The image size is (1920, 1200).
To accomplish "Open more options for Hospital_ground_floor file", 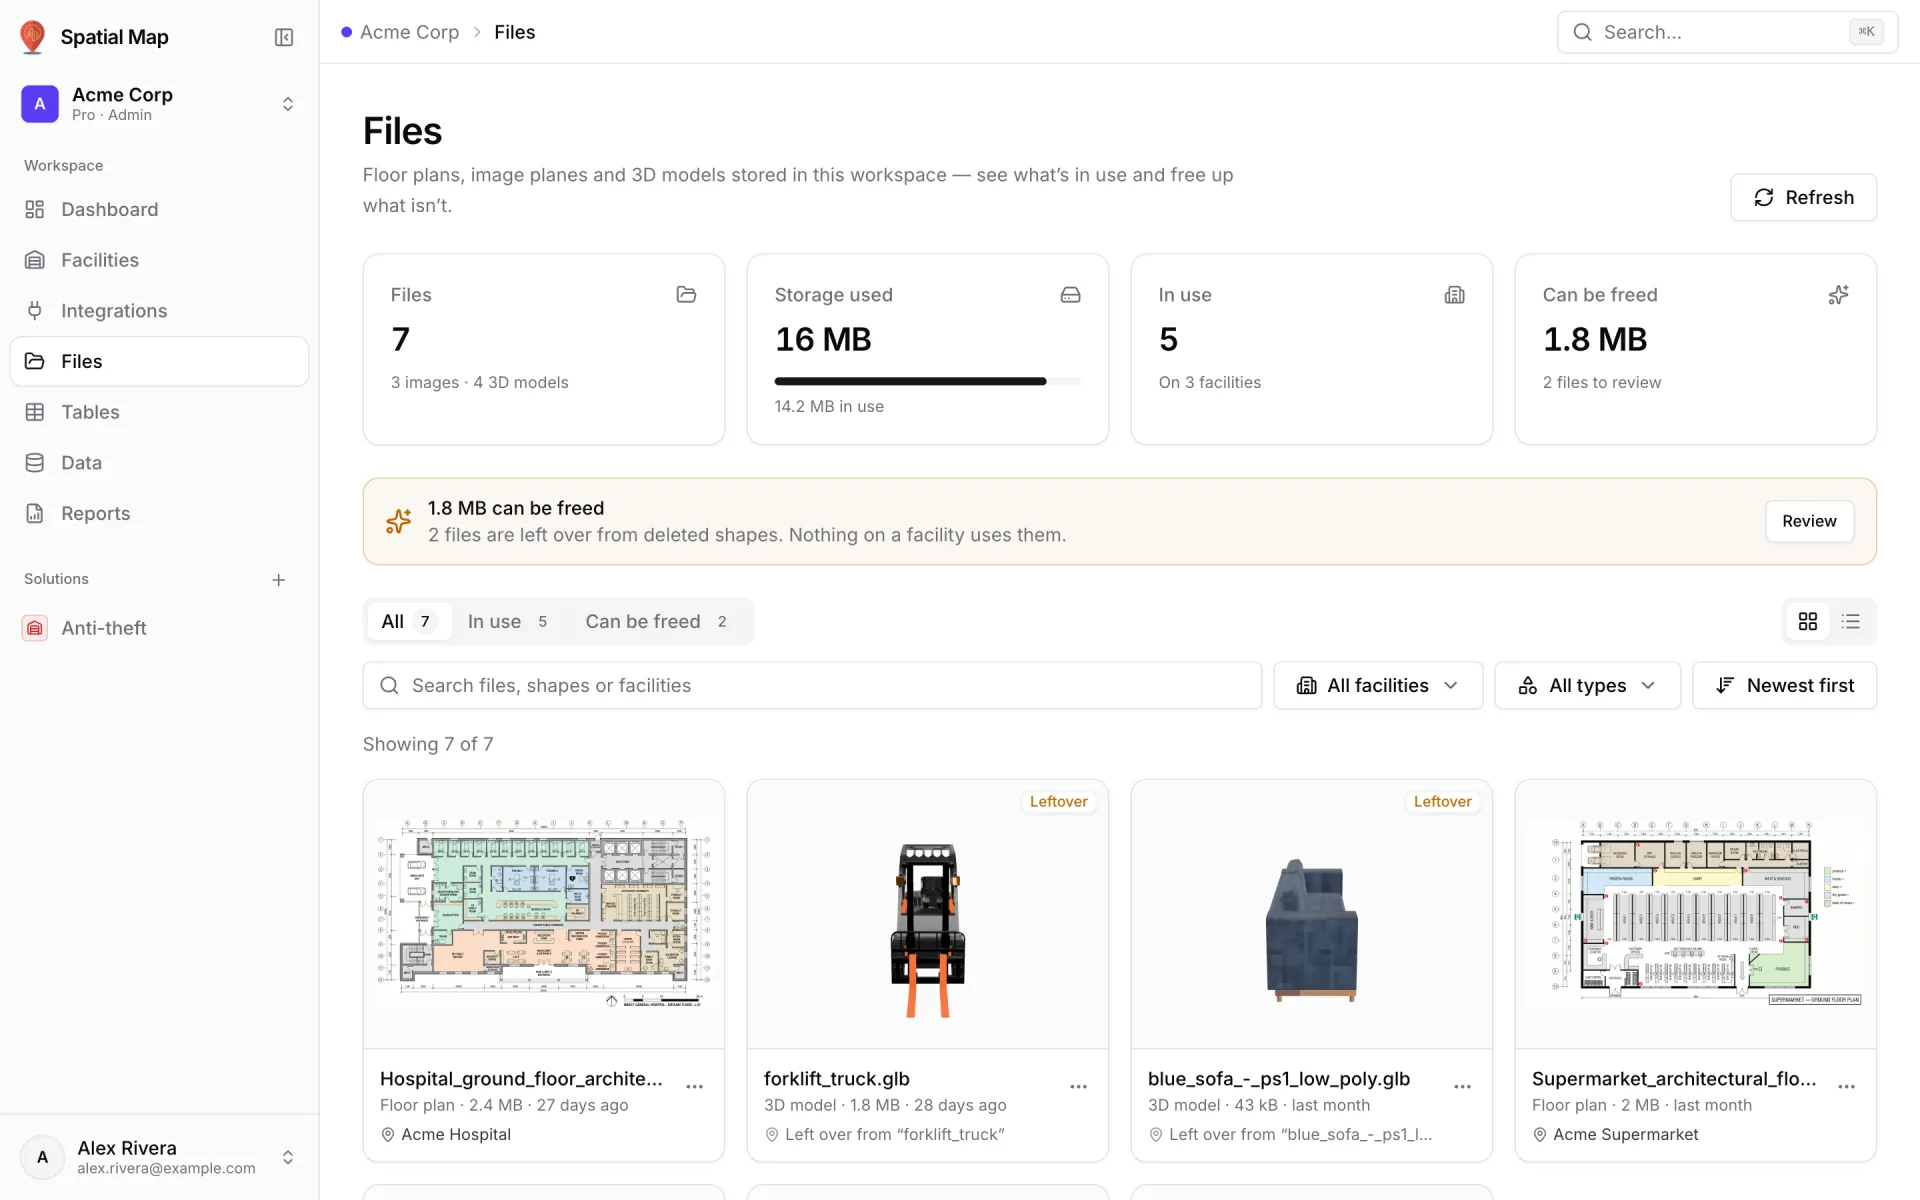I will click(x=695, y=1086).
